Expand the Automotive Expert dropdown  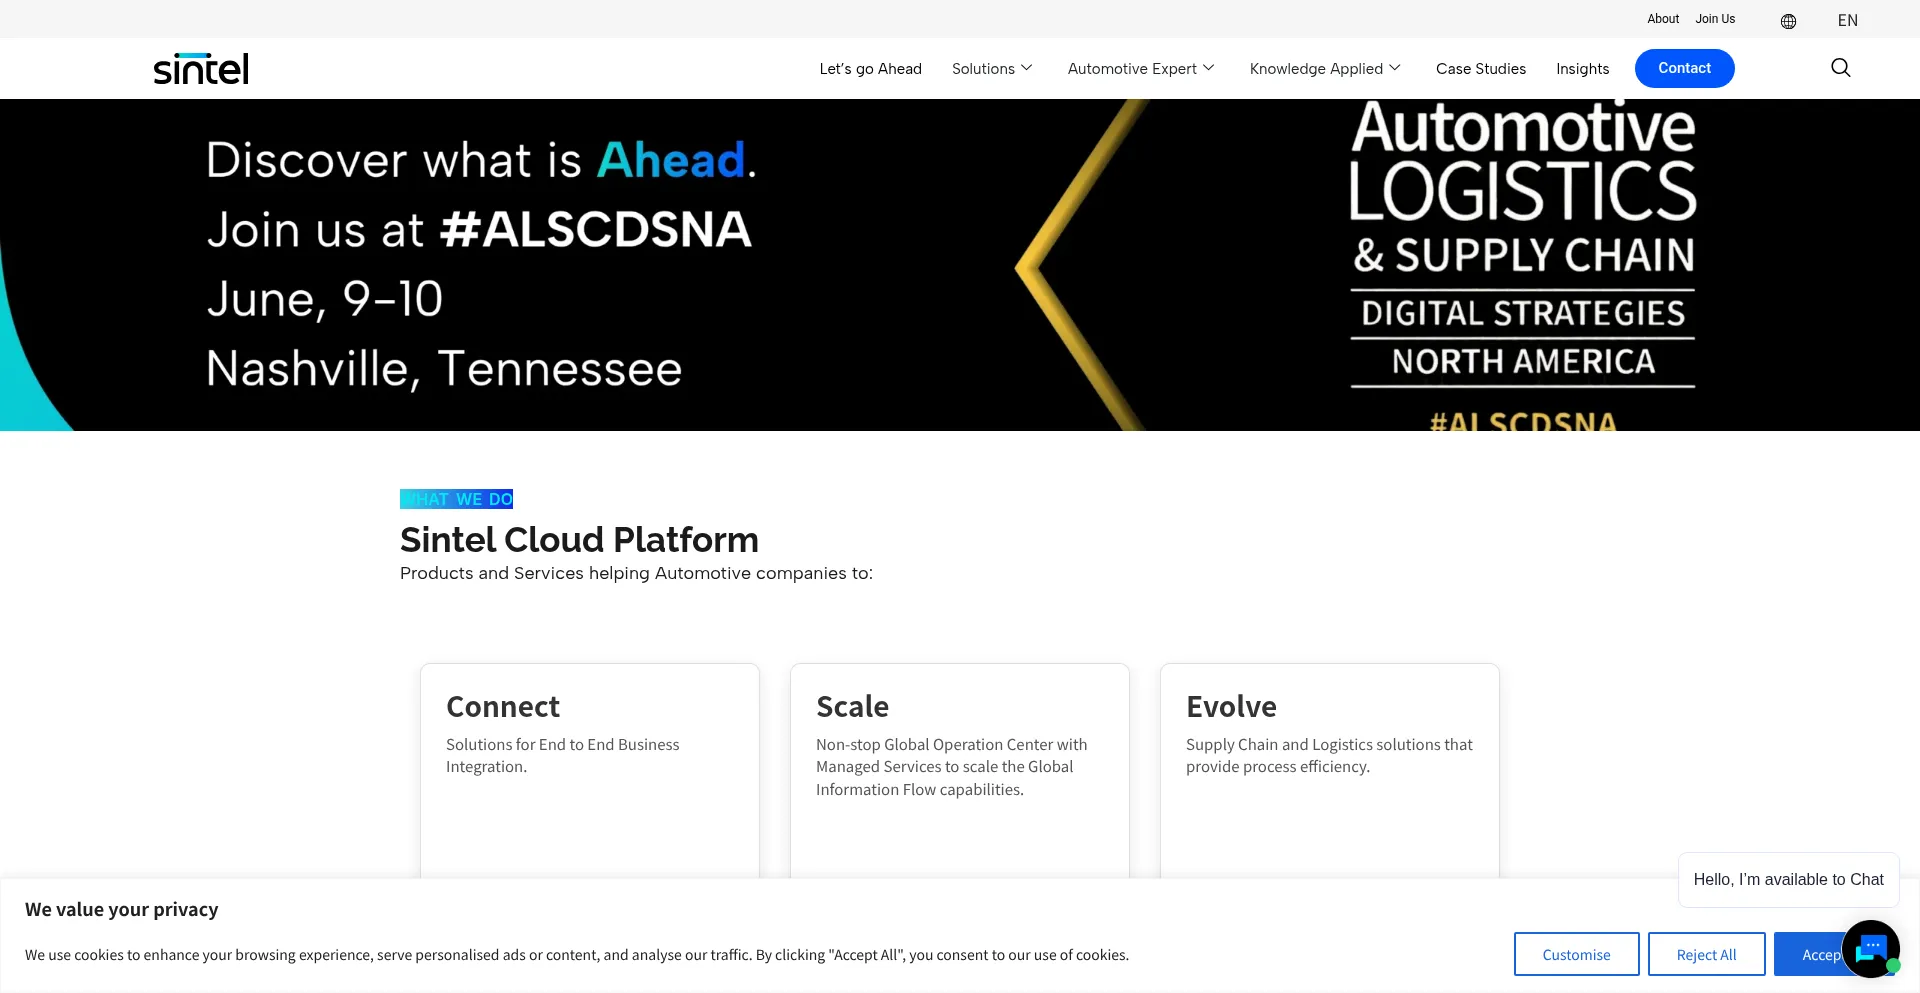1141,69
